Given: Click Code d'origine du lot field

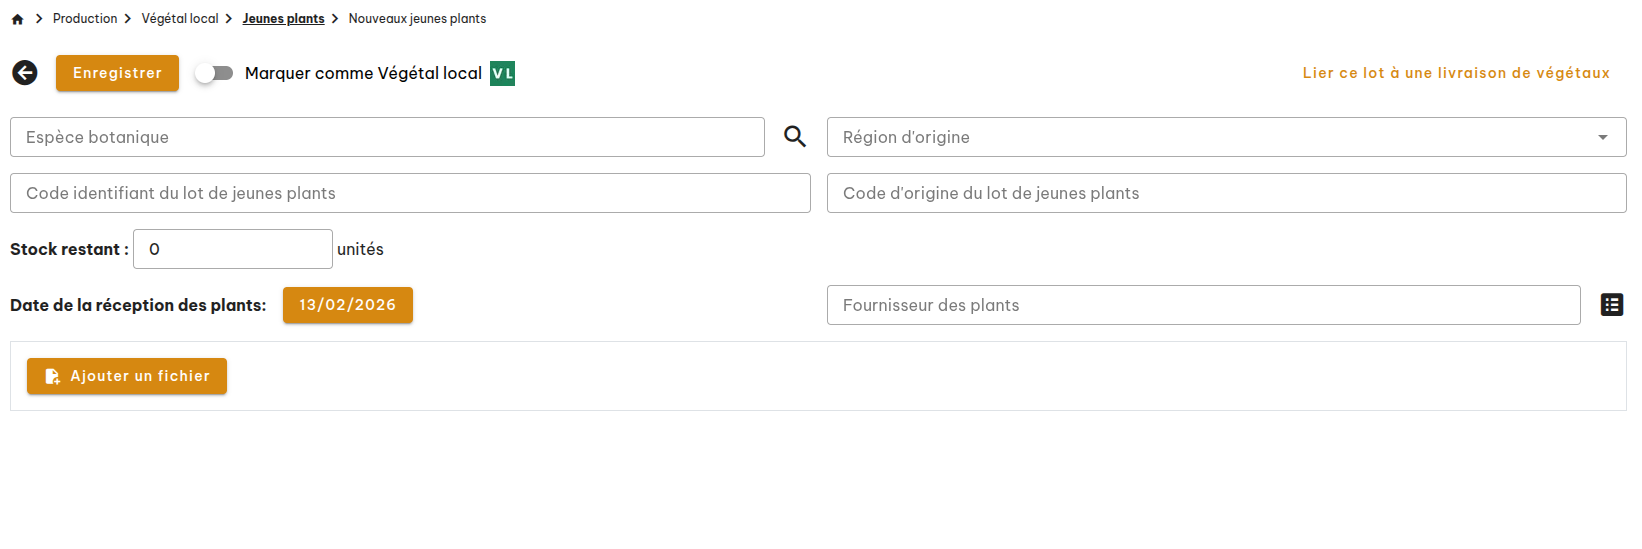Looking at the screenshot, I should tap(1226, 193).
